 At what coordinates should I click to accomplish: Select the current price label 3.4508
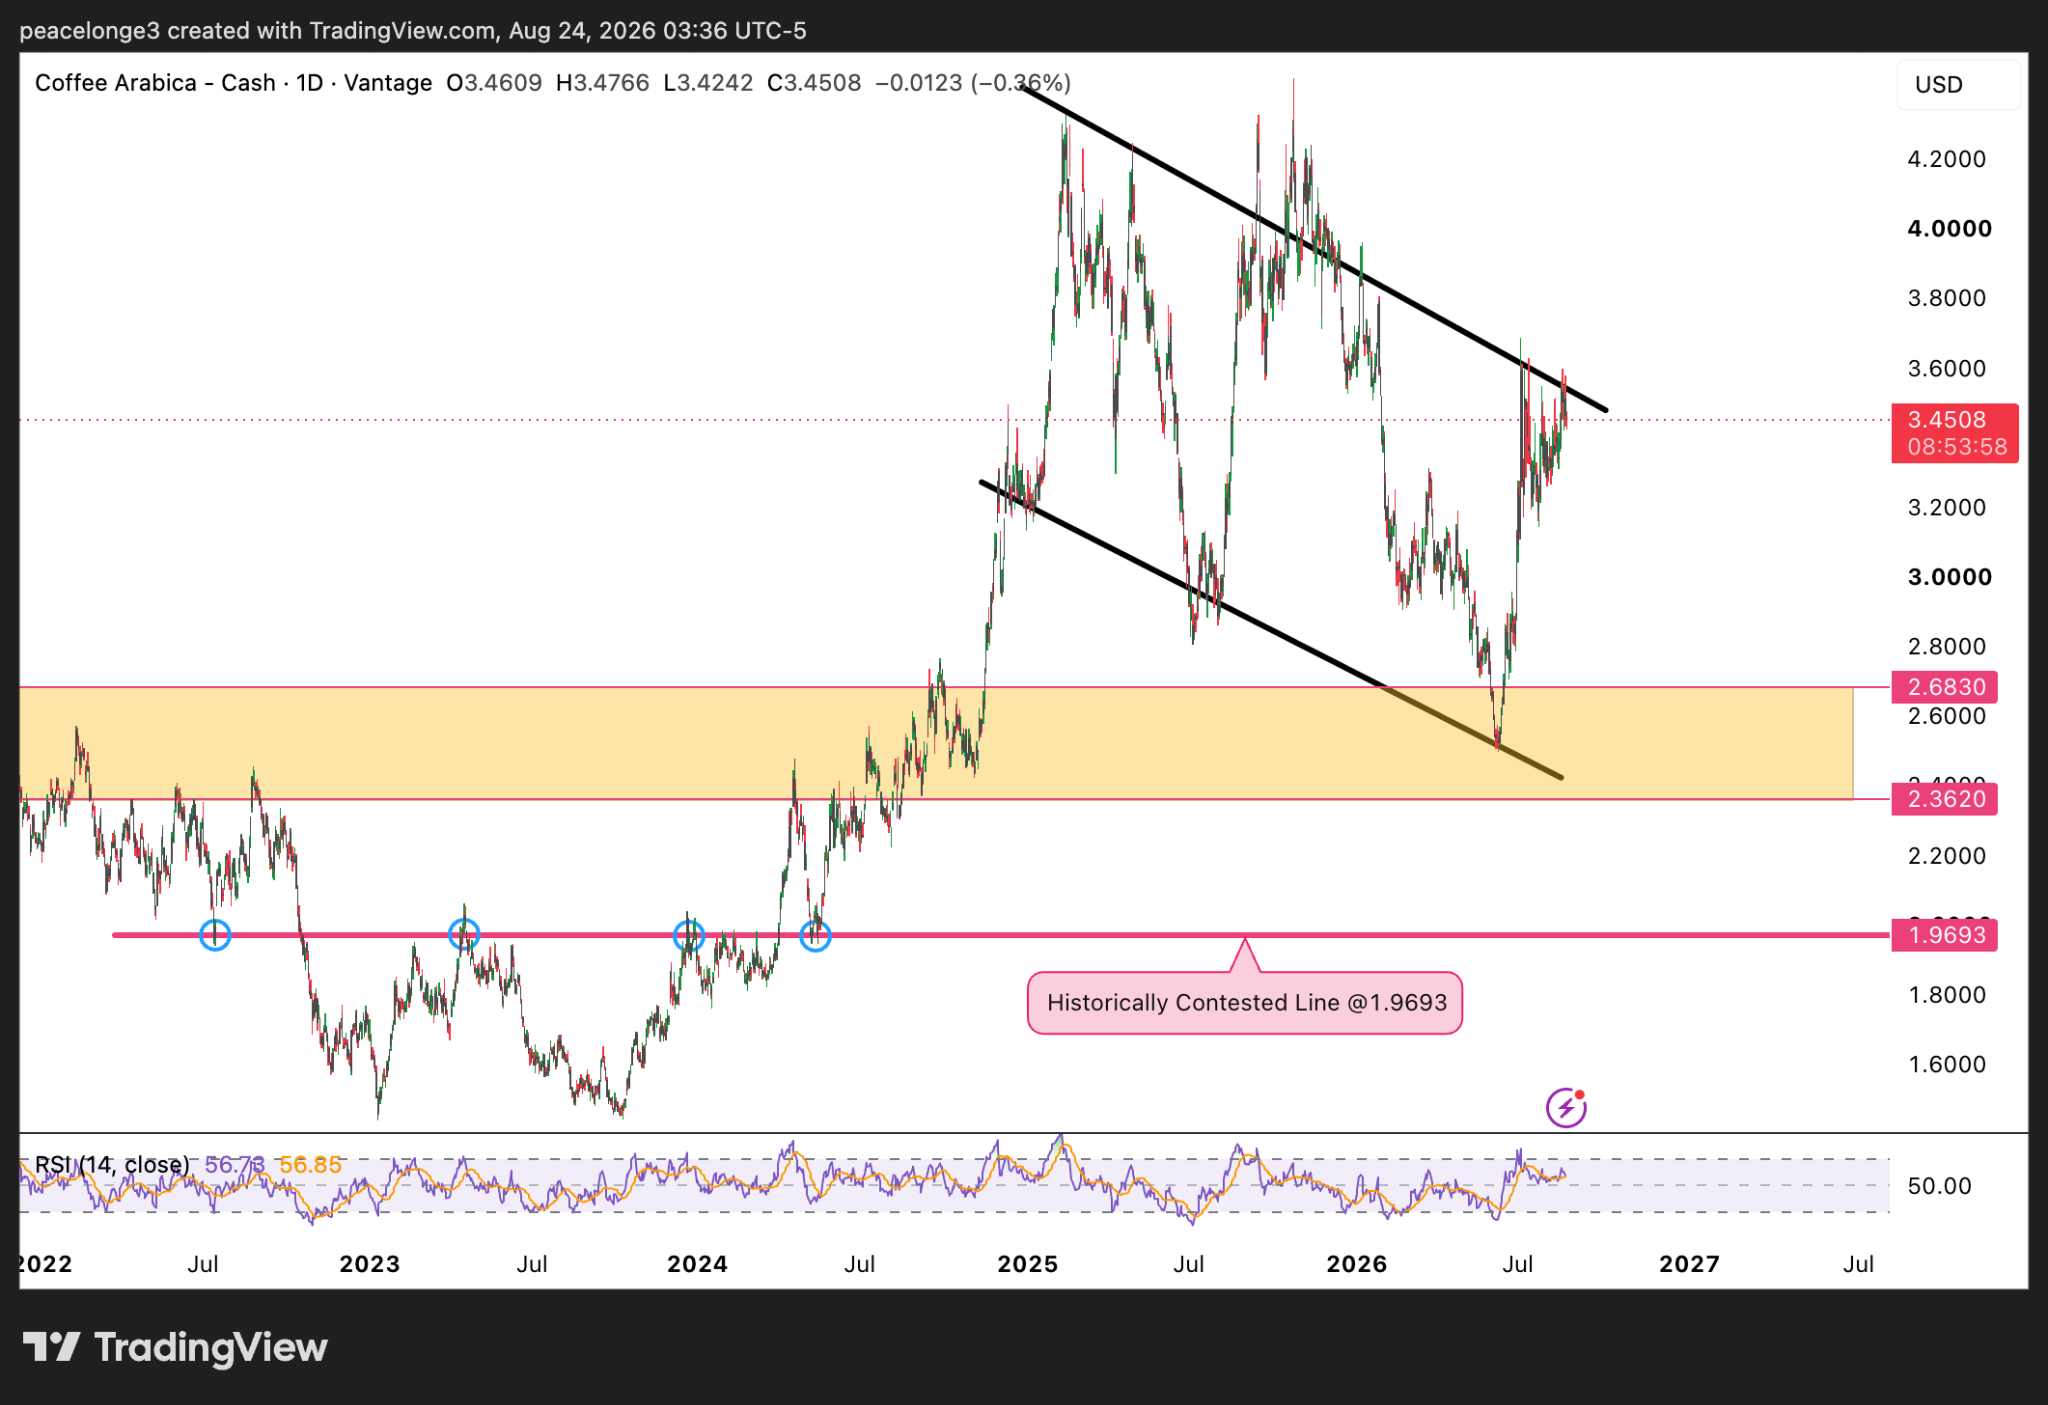[1955, 432]
